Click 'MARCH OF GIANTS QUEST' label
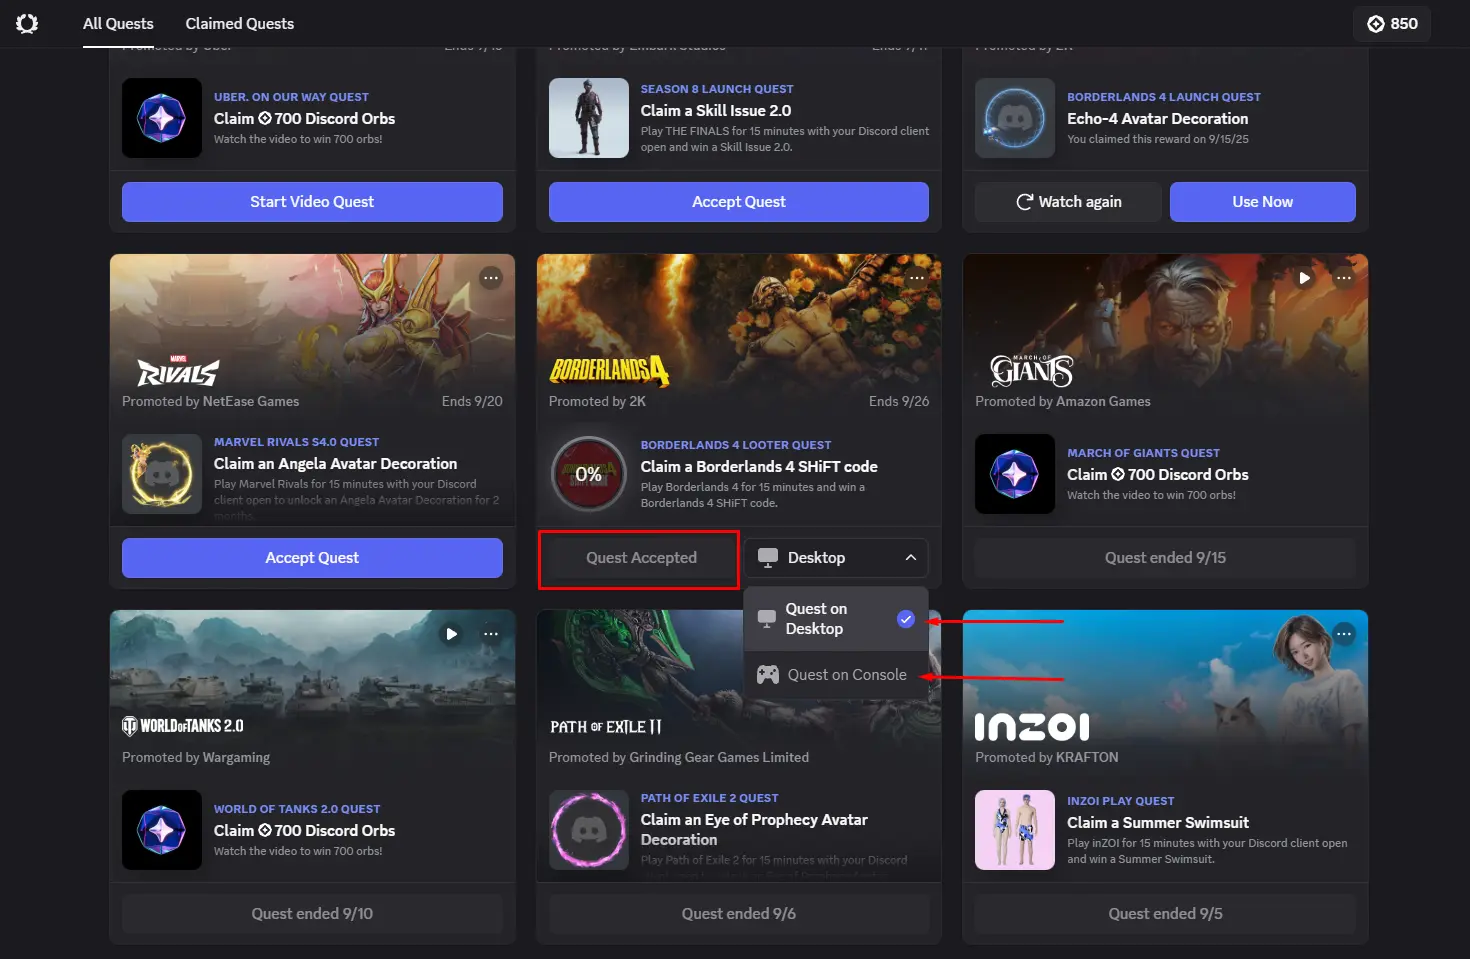The width and height of the screenshot is (1470, 959). 1143,453
